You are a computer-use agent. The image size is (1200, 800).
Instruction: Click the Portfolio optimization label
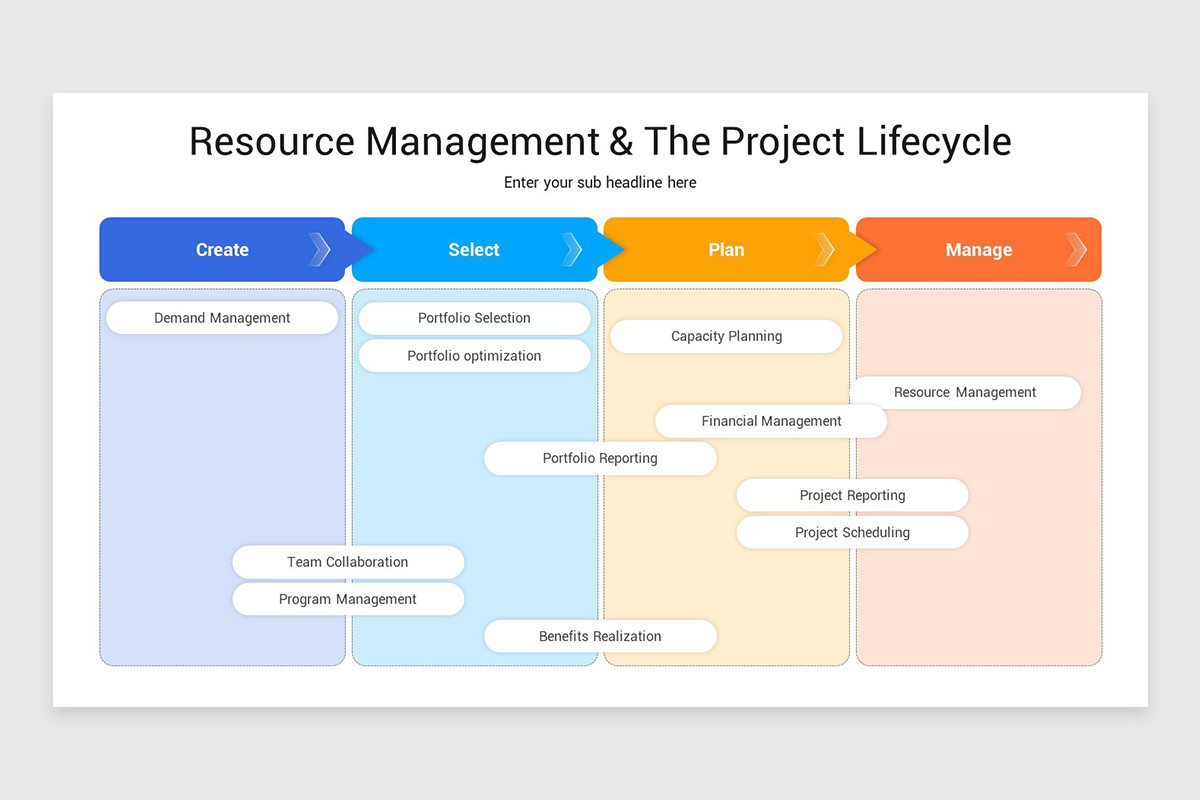click(474, 355)
